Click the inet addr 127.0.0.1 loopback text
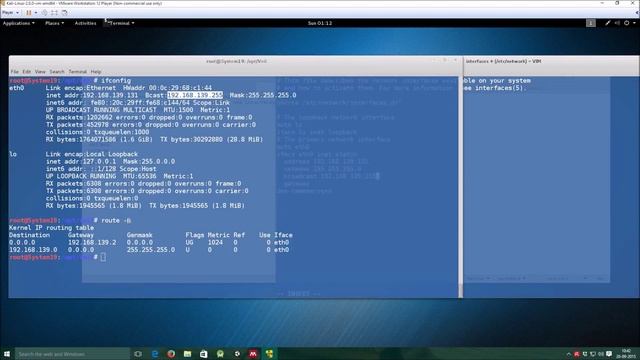This screenshot has width=640, height=360. [82, 161]
